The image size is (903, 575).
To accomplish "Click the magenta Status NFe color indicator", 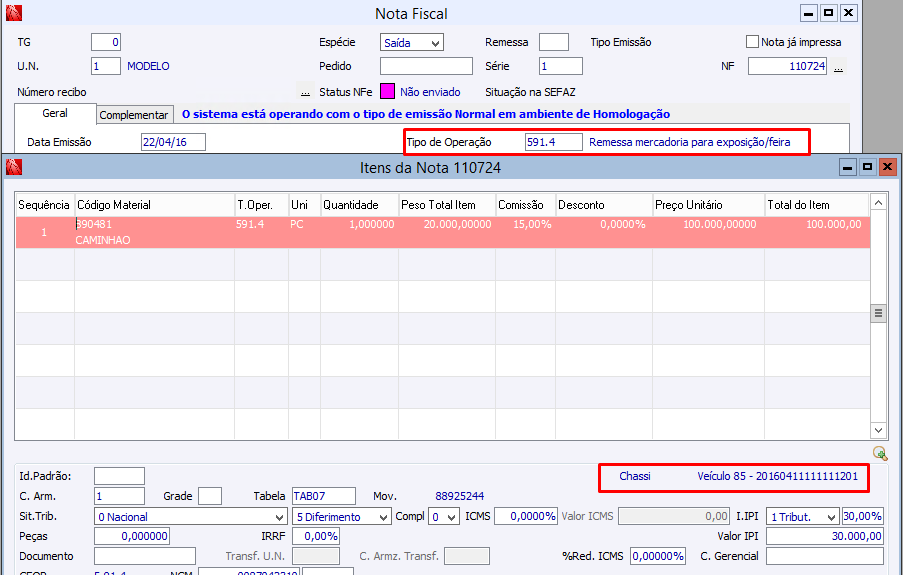I will point(388,92).
